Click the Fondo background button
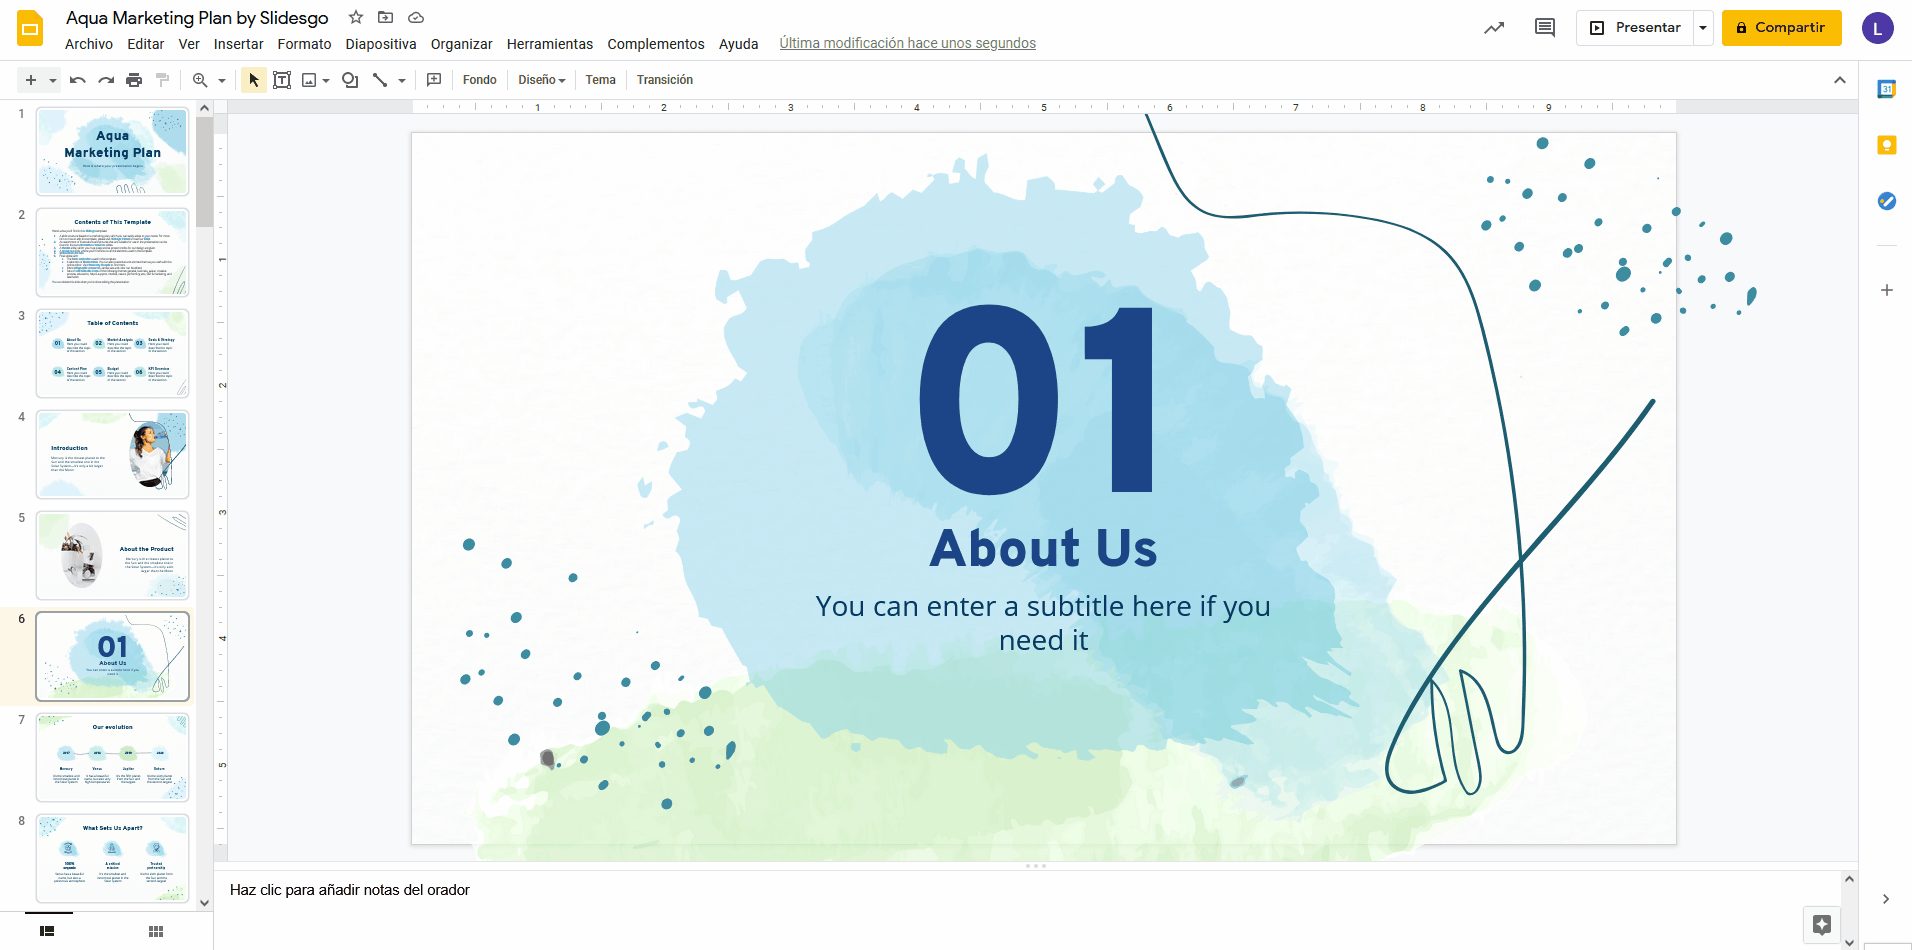1912x950 pixels. pyautogui.click(x=480, y=80)
